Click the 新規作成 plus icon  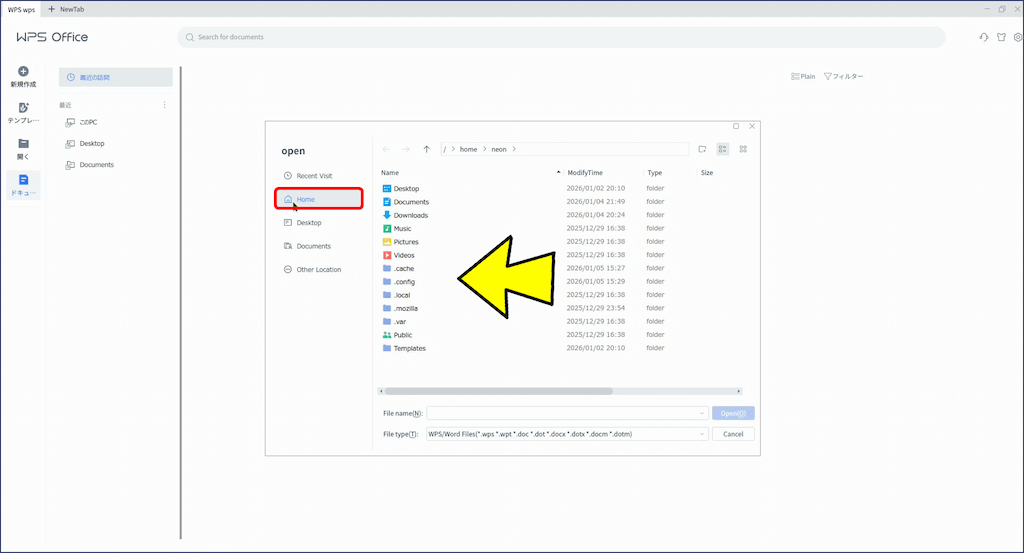[x=23, y=72]
